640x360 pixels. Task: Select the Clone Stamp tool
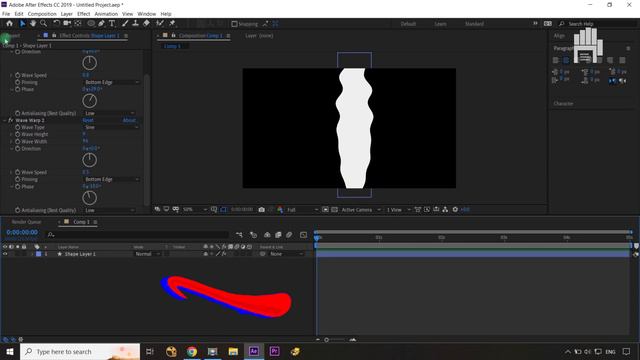[136, 24]
